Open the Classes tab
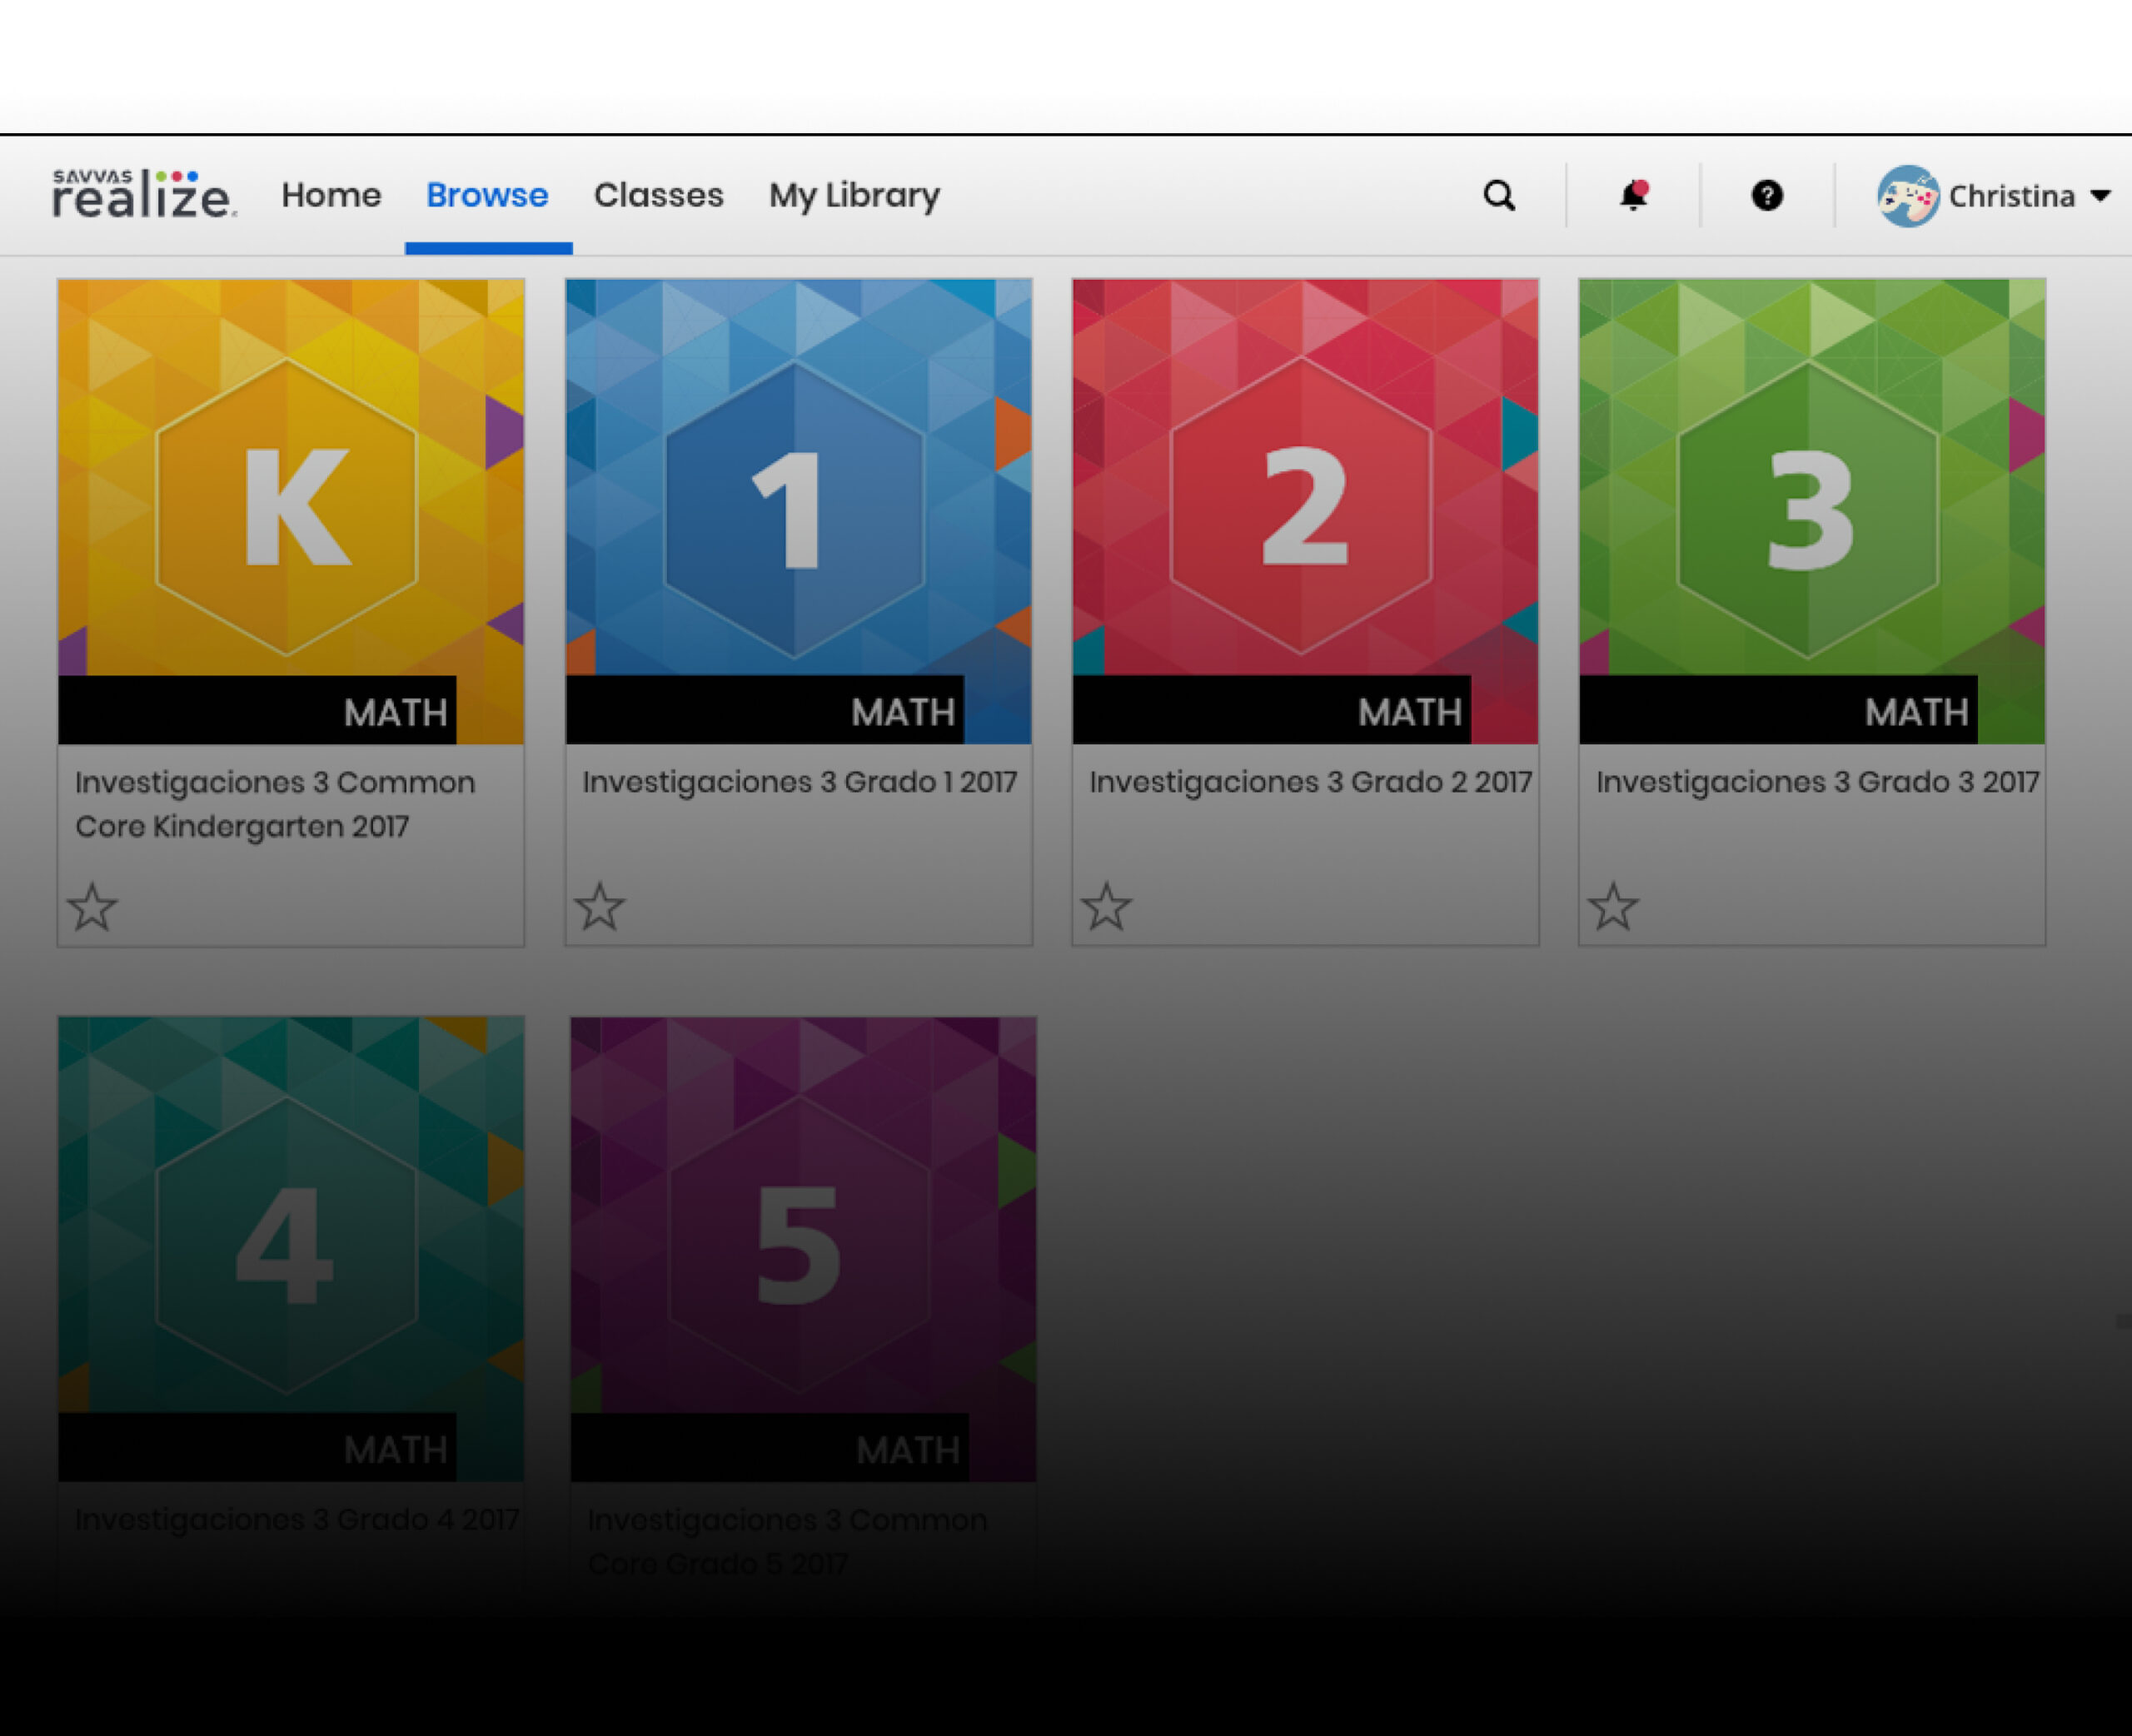Screen dimensions: 2132x1736 click(x=658, y=195)
